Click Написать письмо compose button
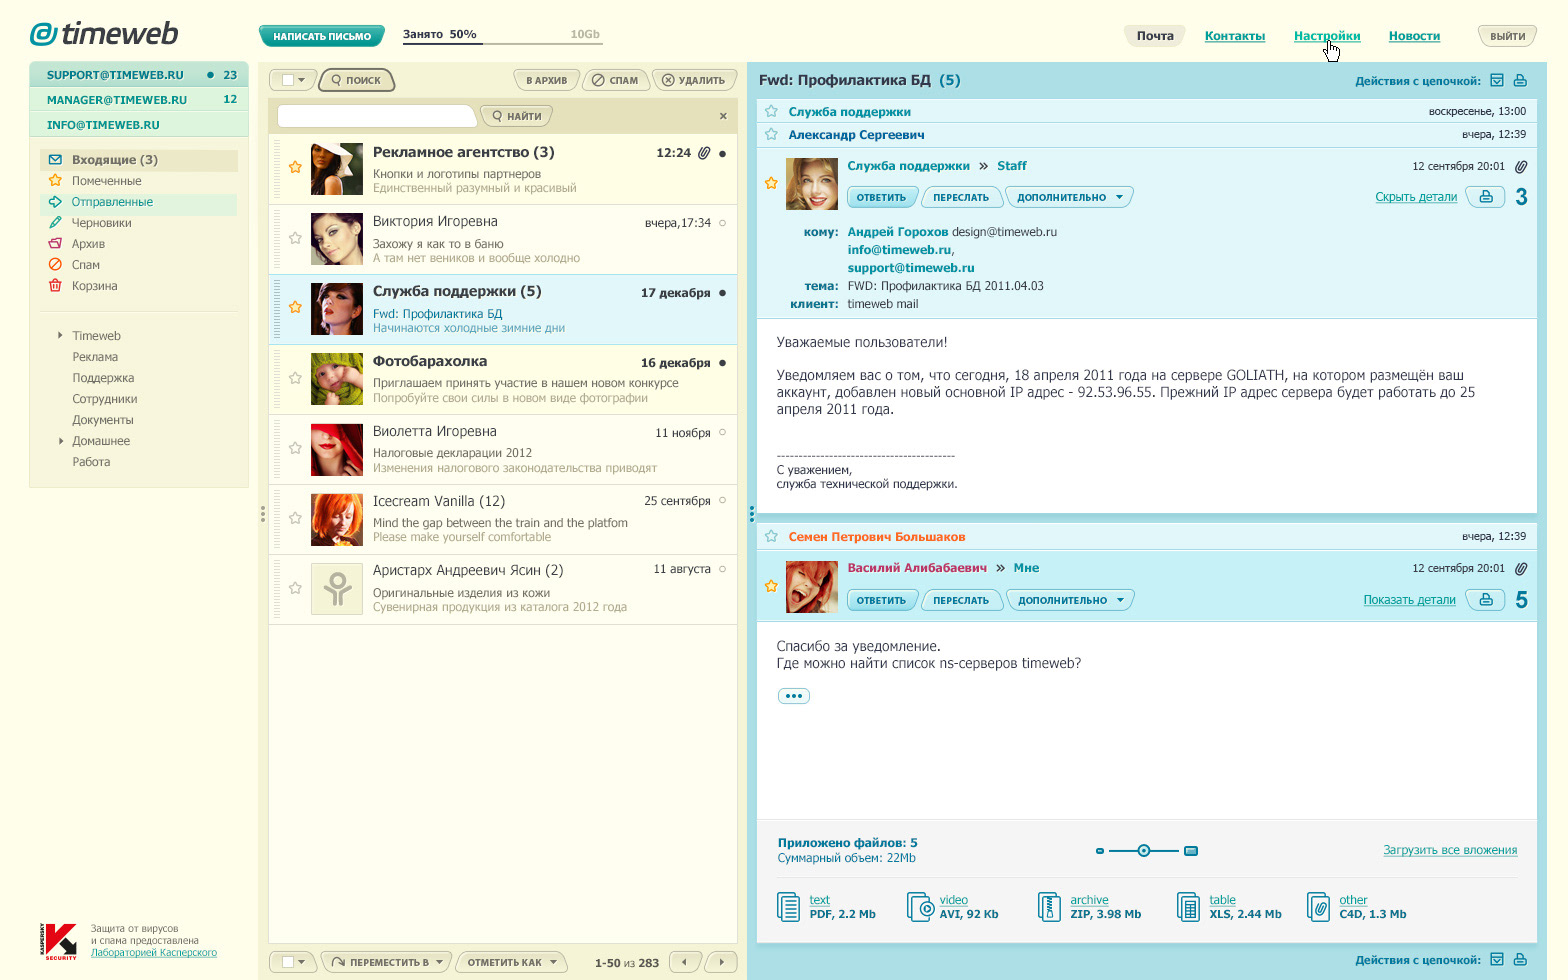This screenshot has height=980, width=1568. tap(322, 36)
